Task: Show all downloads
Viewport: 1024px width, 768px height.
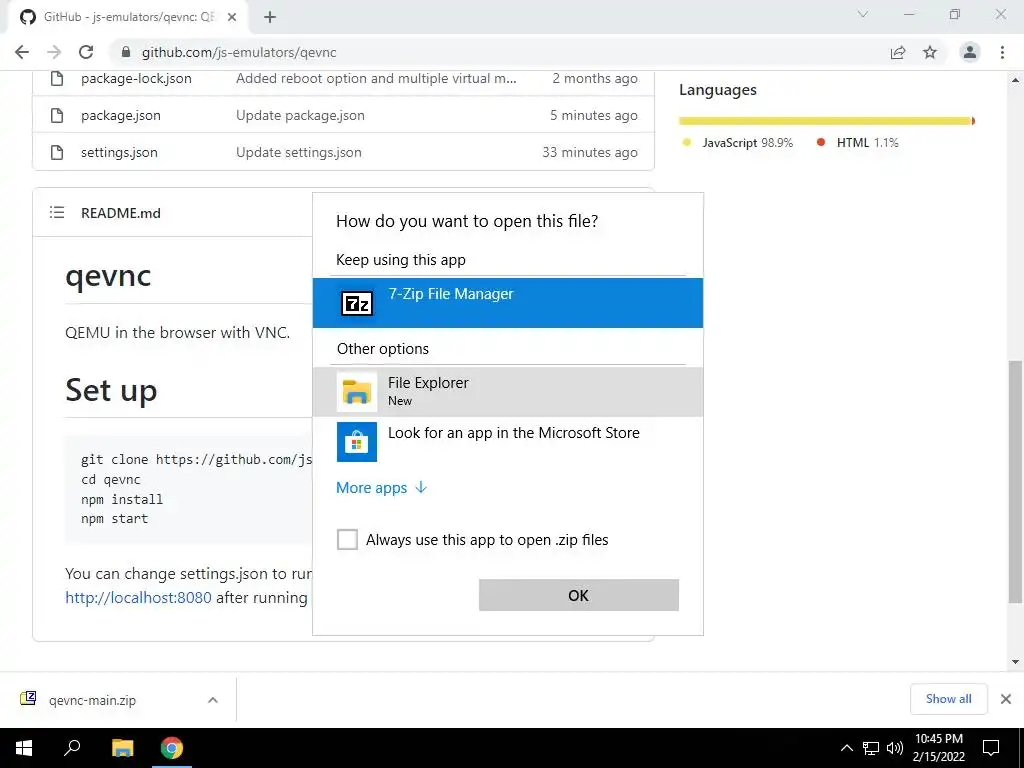Action: [948, 699]
